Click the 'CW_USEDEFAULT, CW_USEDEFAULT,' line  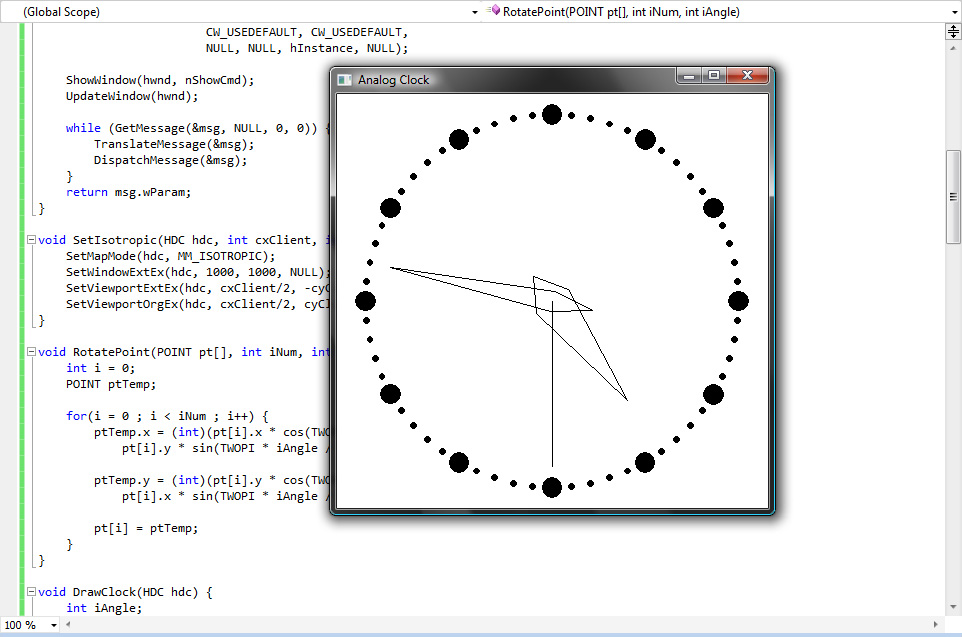click(307, 32)
